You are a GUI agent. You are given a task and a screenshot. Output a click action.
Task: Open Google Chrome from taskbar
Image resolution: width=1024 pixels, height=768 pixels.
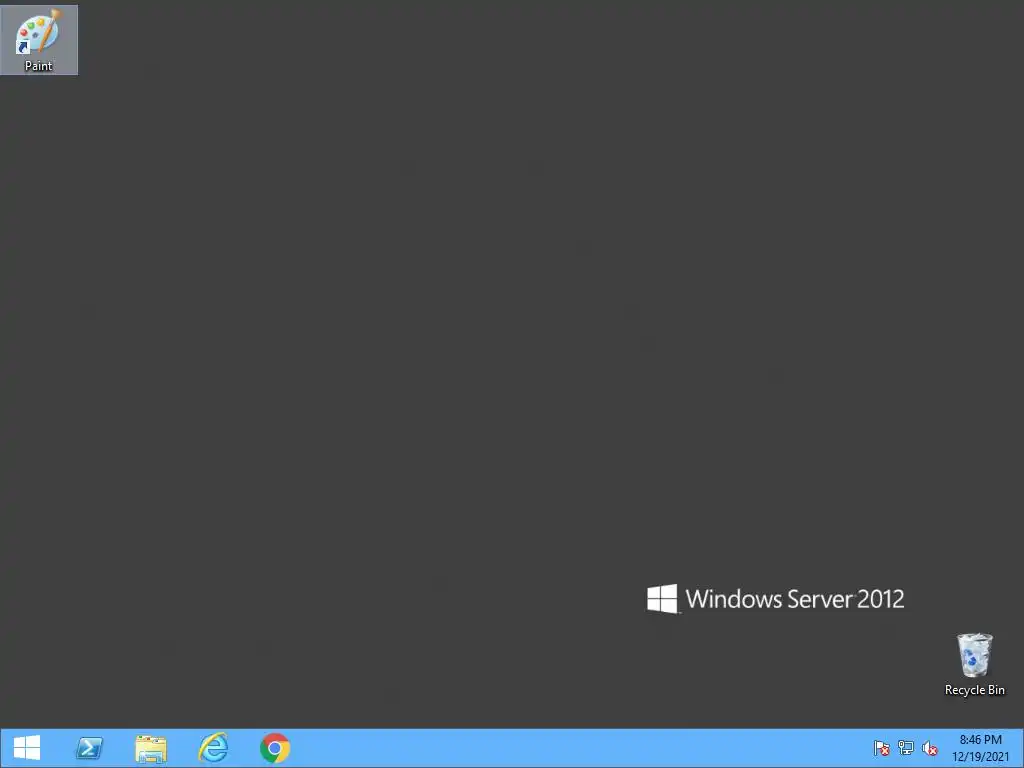click(275, 748)
